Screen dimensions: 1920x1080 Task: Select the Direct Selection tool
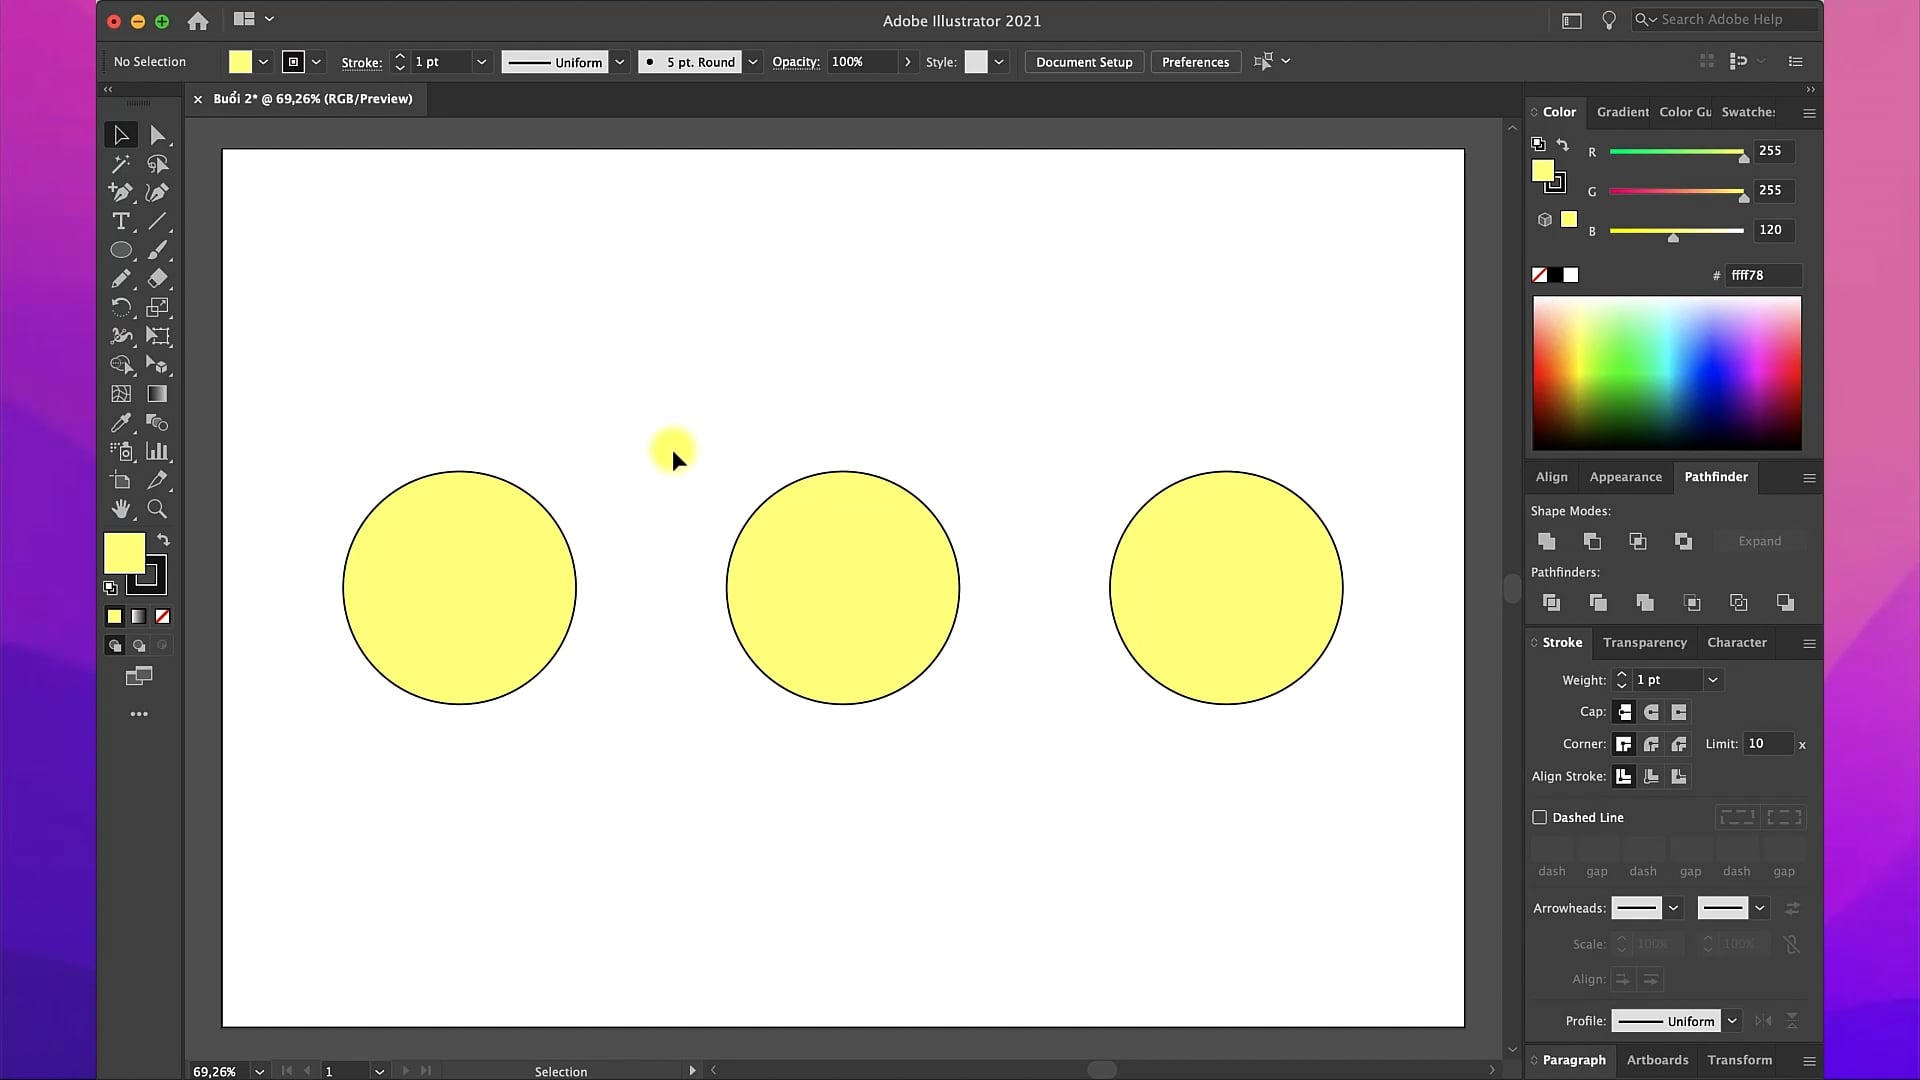tap(157, 135)
